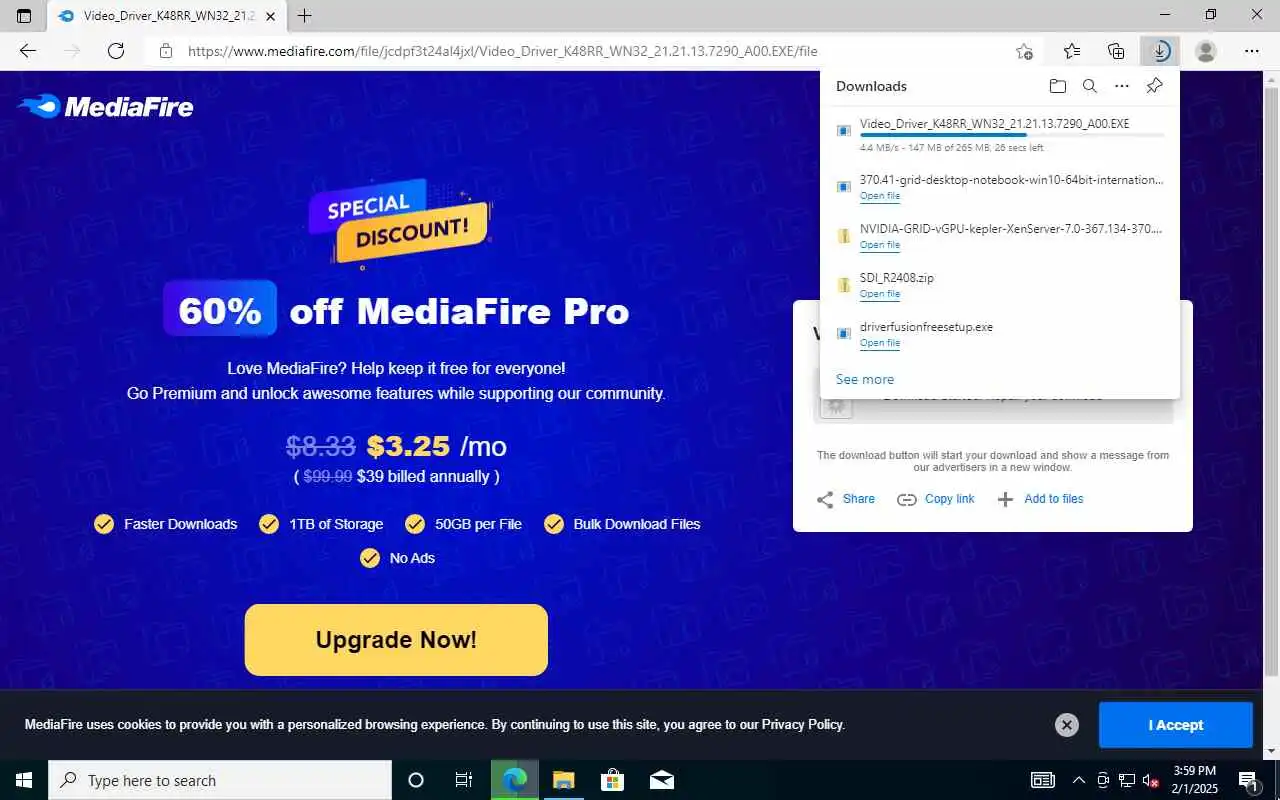Screen dimensions: 1280x800
Task: Accept MediaFire cookies with I Accept
Action: [x=1175, y=725]
